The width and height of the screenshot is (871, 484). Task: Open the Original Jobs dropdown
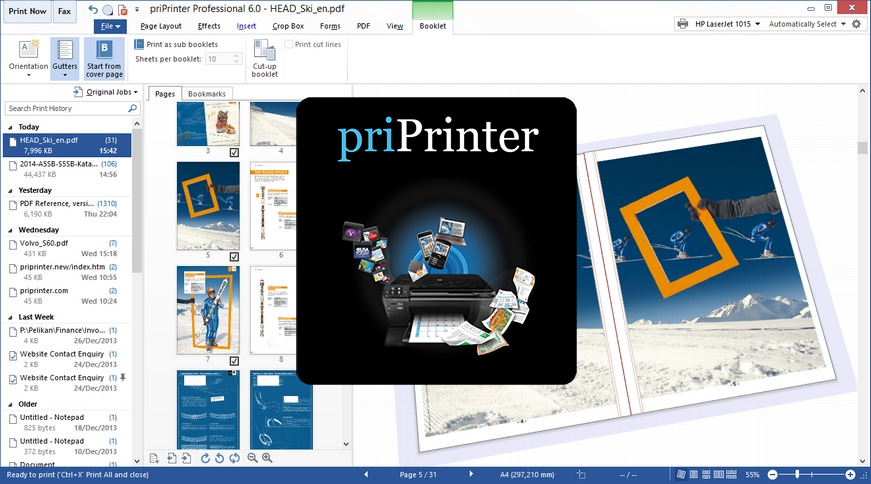[x=106, y=92]
